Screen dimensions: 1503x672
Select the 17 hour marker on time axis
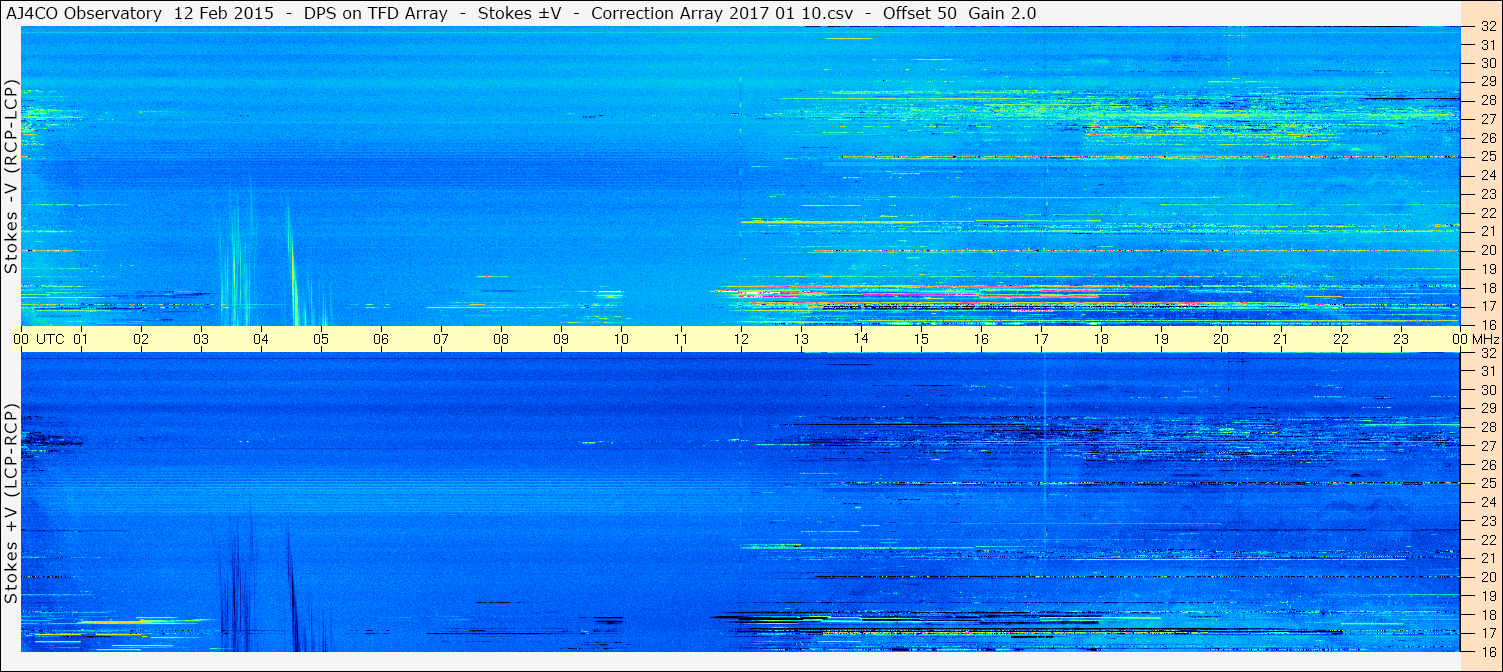(1041, 339)
